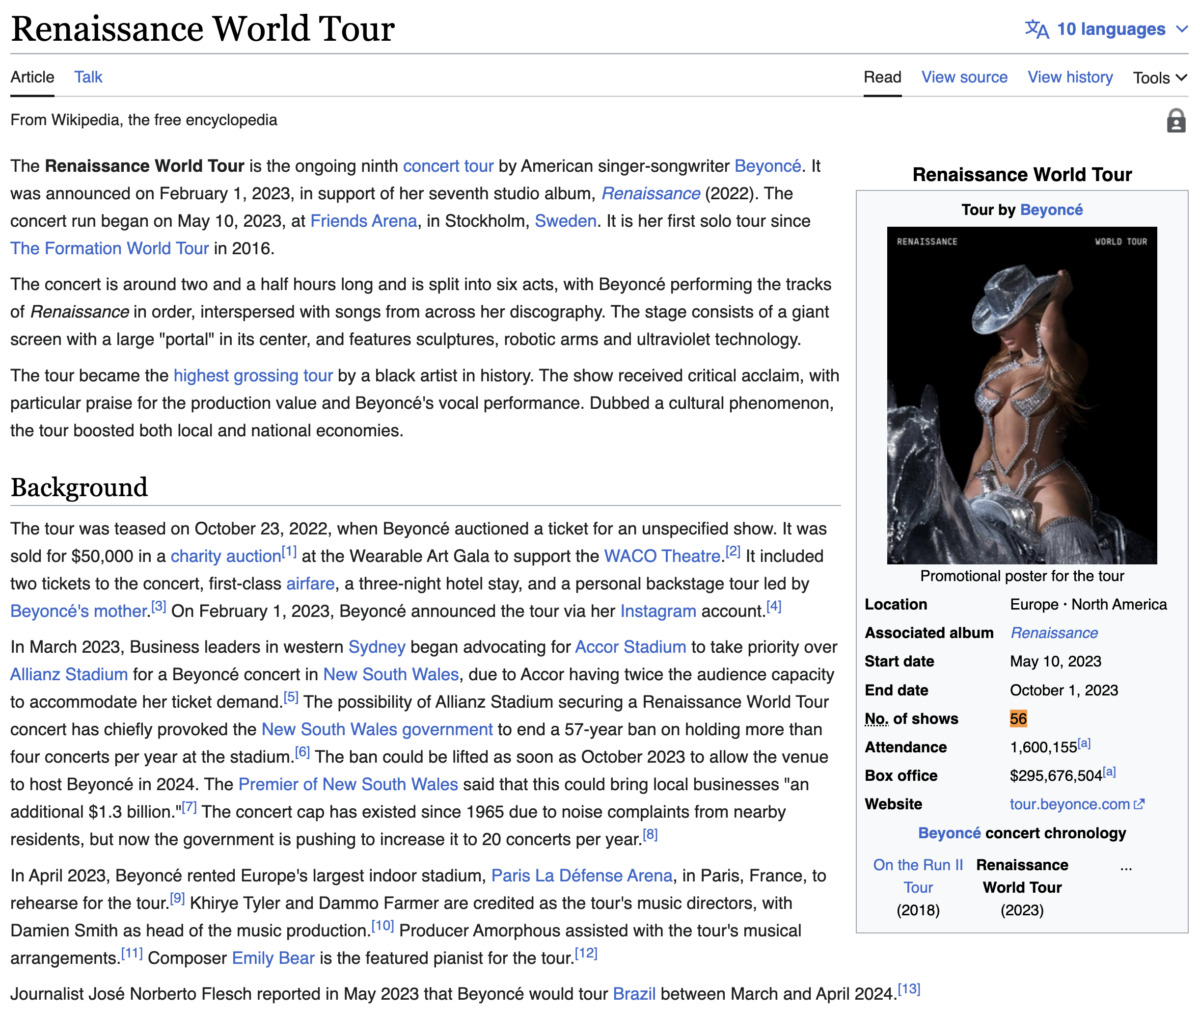The image size is (1200, 1010).
Task: Open the charity auction link
Action: 225,556
